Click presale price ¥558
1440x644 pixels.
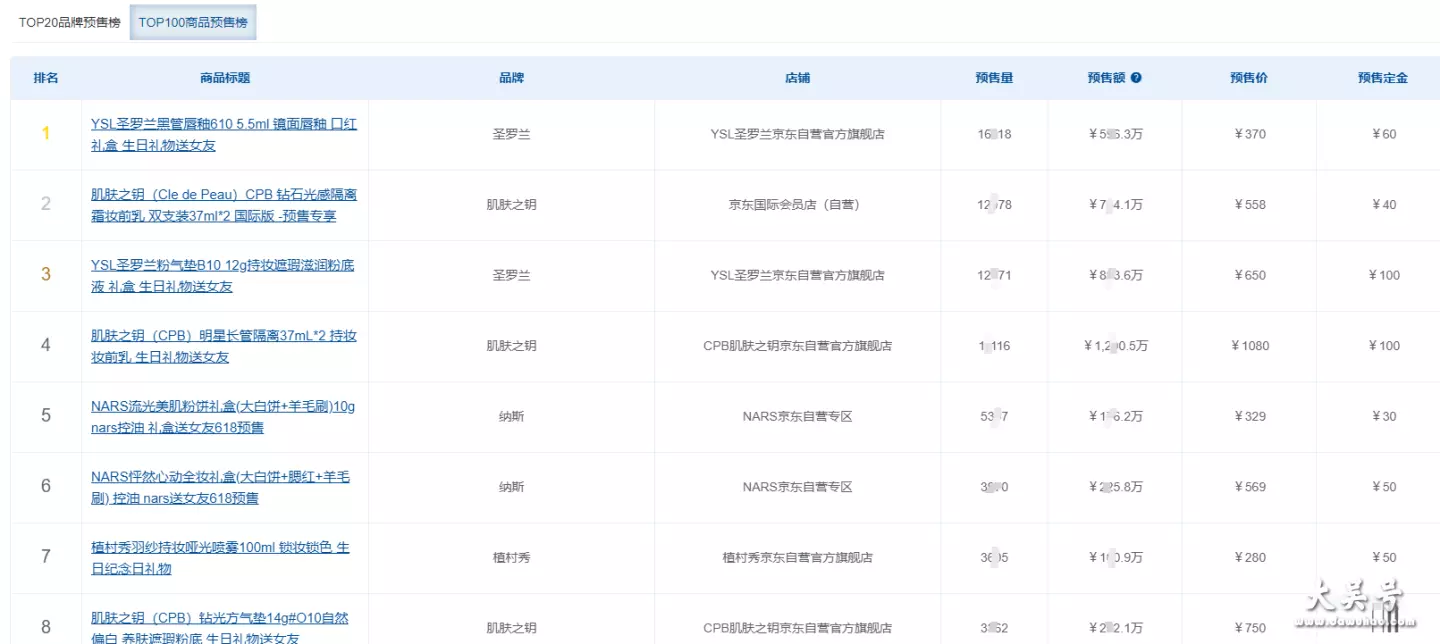point(1250,205)
